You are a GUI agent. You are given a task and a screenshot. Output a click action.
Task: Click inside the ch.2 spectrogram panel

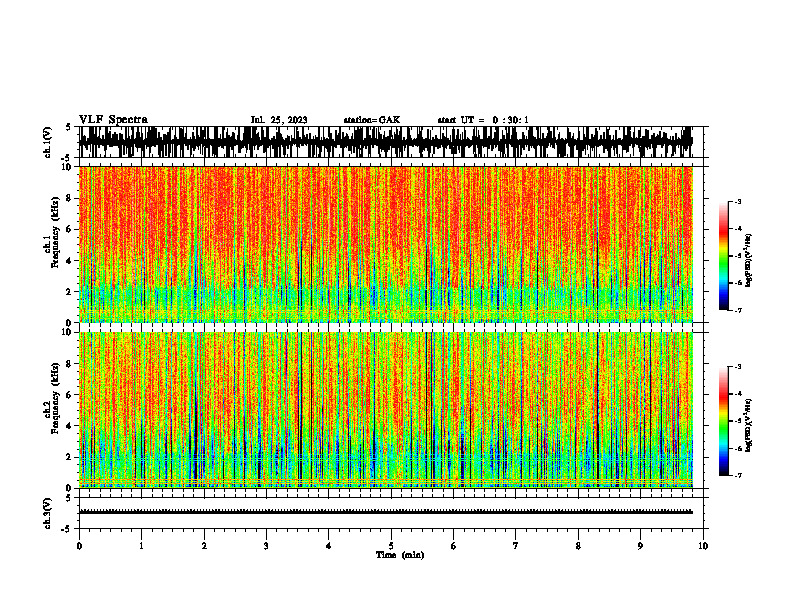386,410
